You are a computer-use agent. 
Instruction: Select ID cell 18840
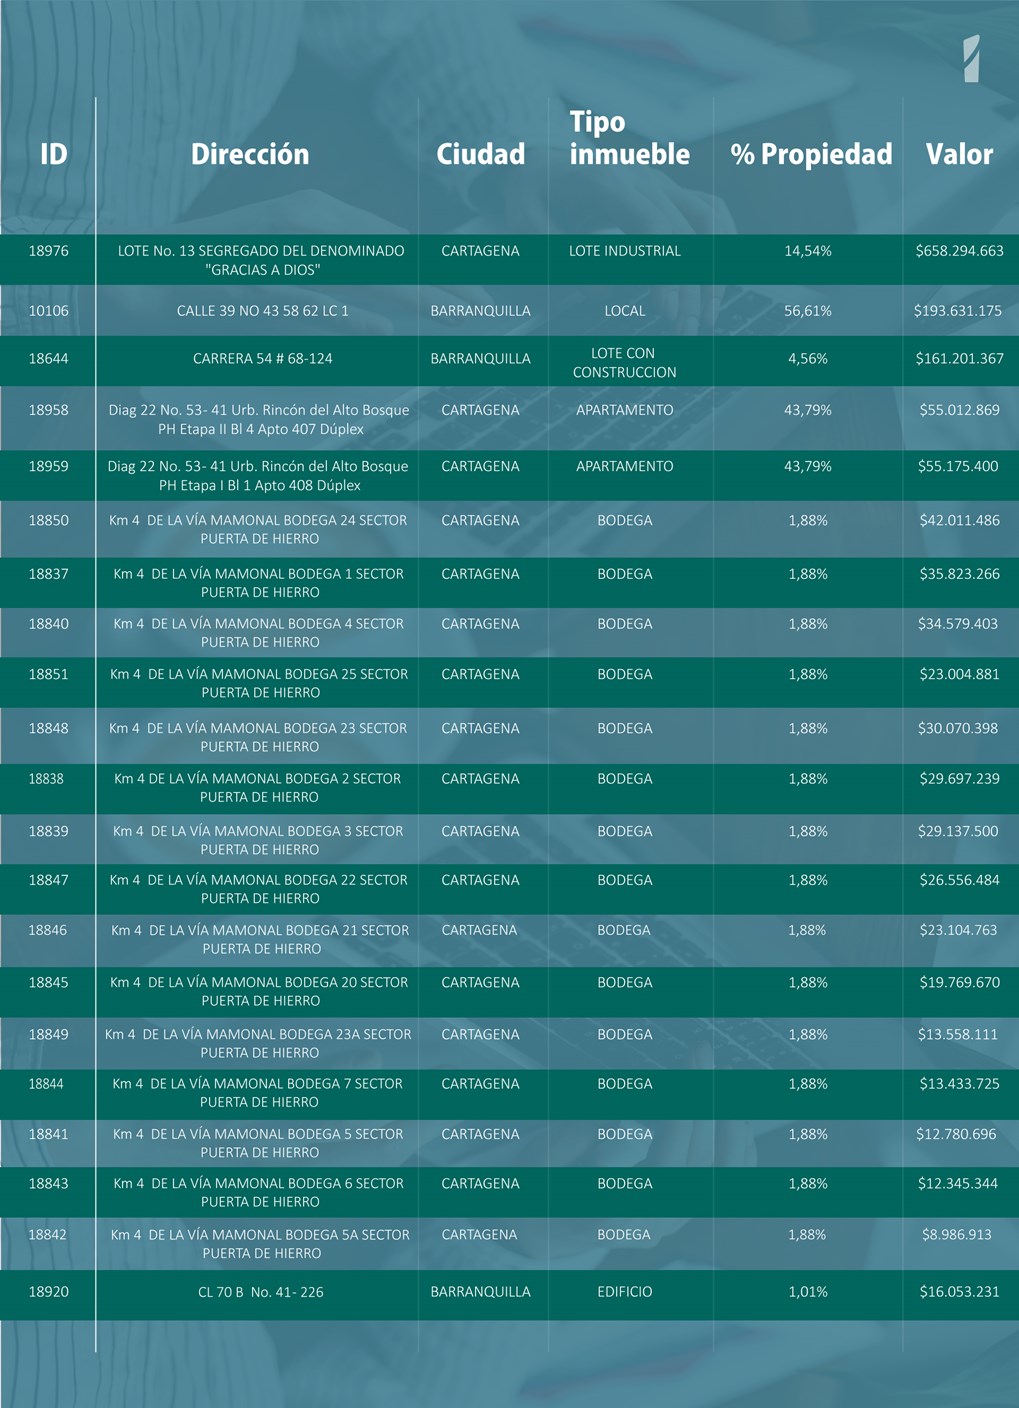coord(48,624)
